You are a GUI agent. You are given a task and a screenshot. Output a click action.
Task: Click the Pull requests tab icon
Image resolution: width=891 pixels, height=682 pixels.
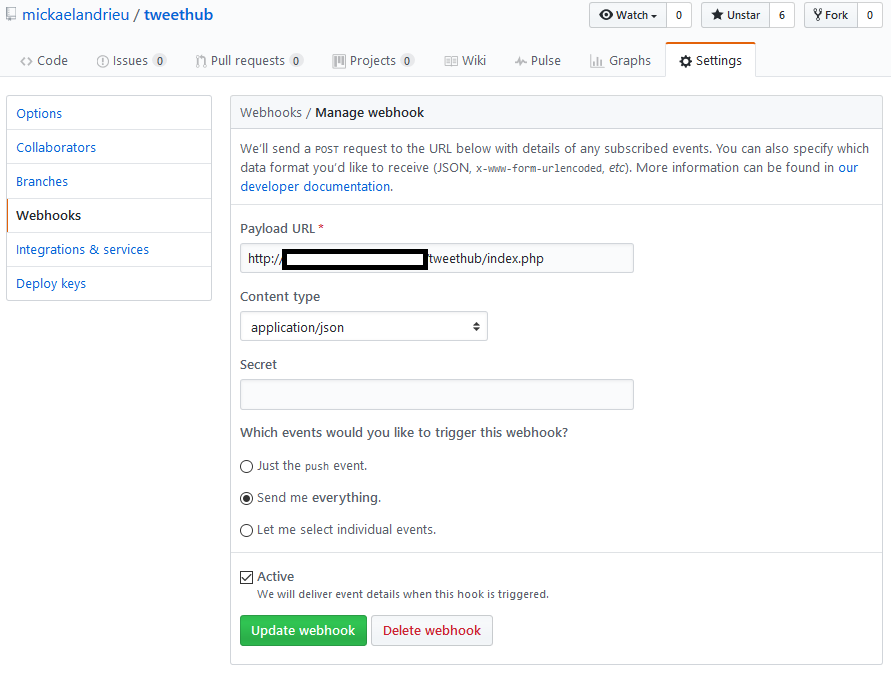pyautogui.click(x=201, y=61)
